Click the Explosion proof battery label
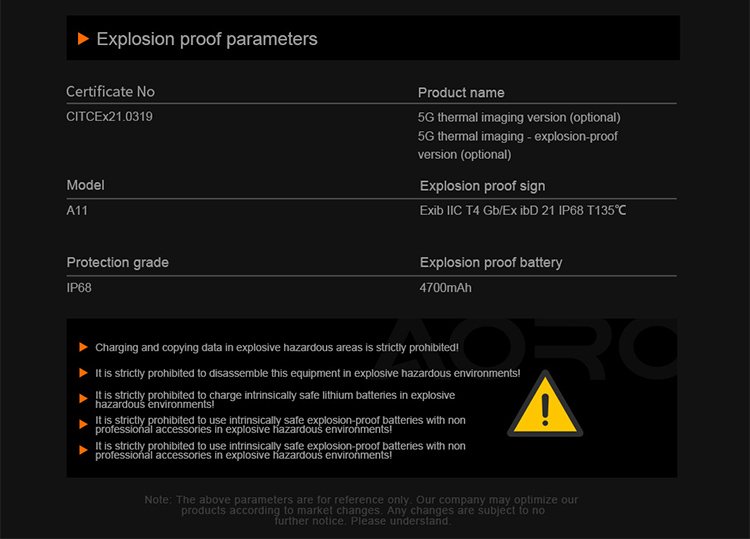 (491, 263)
